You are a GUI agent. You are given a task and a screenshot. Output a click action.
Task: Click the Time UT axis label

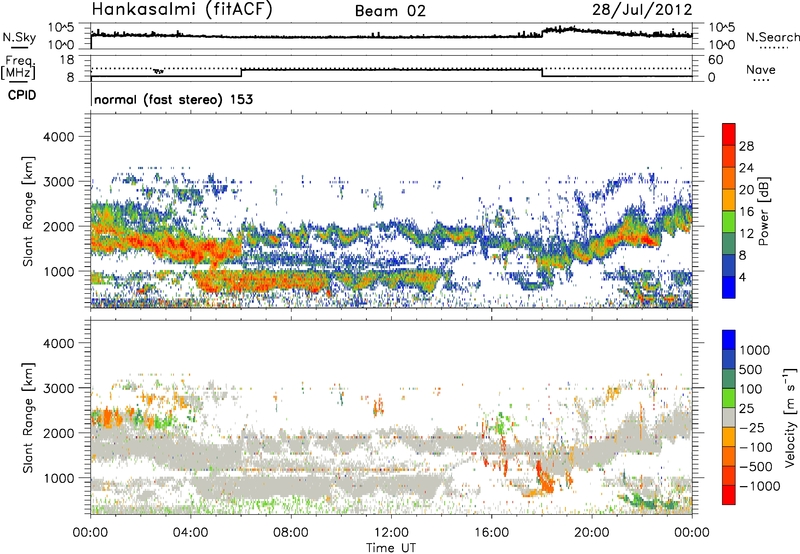391,548
